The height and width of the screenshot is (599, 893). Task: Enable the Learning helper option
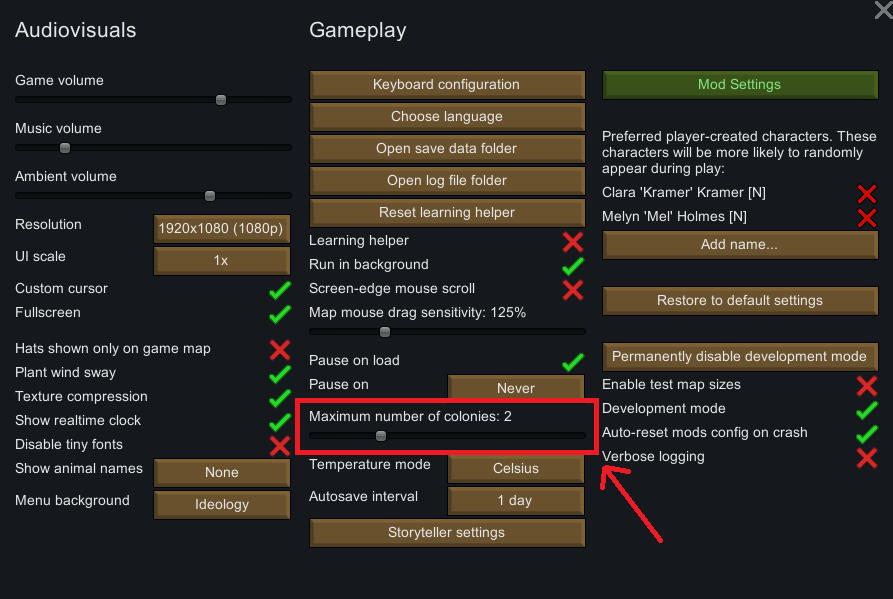572,242
